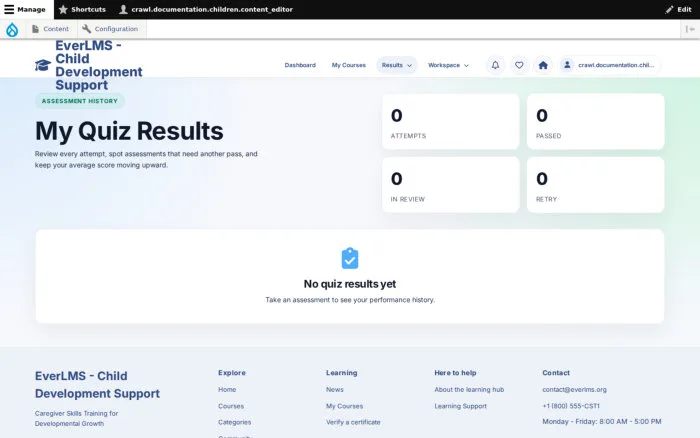Open the footer My Courses link
Screen dimensions: 700x438
tap(345, 406)
